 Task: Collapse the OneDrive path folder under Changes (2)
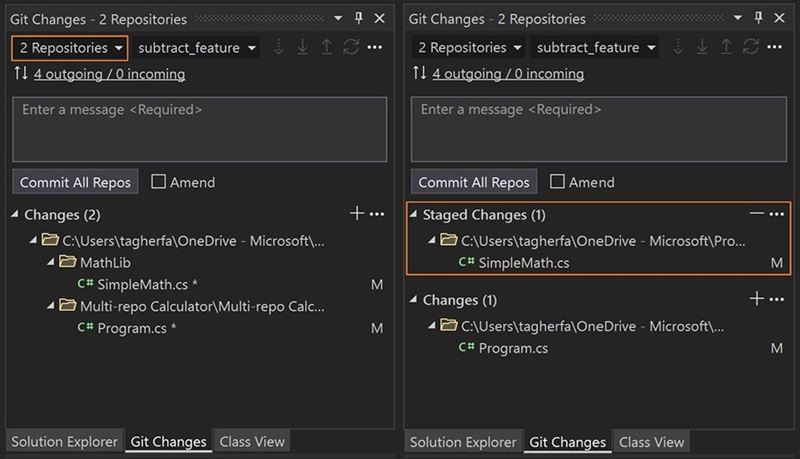pos(33,240)
